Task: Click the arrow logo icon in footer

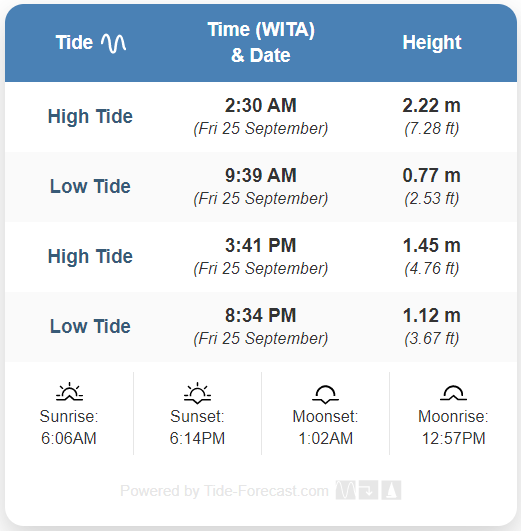Action: [368, 490]
